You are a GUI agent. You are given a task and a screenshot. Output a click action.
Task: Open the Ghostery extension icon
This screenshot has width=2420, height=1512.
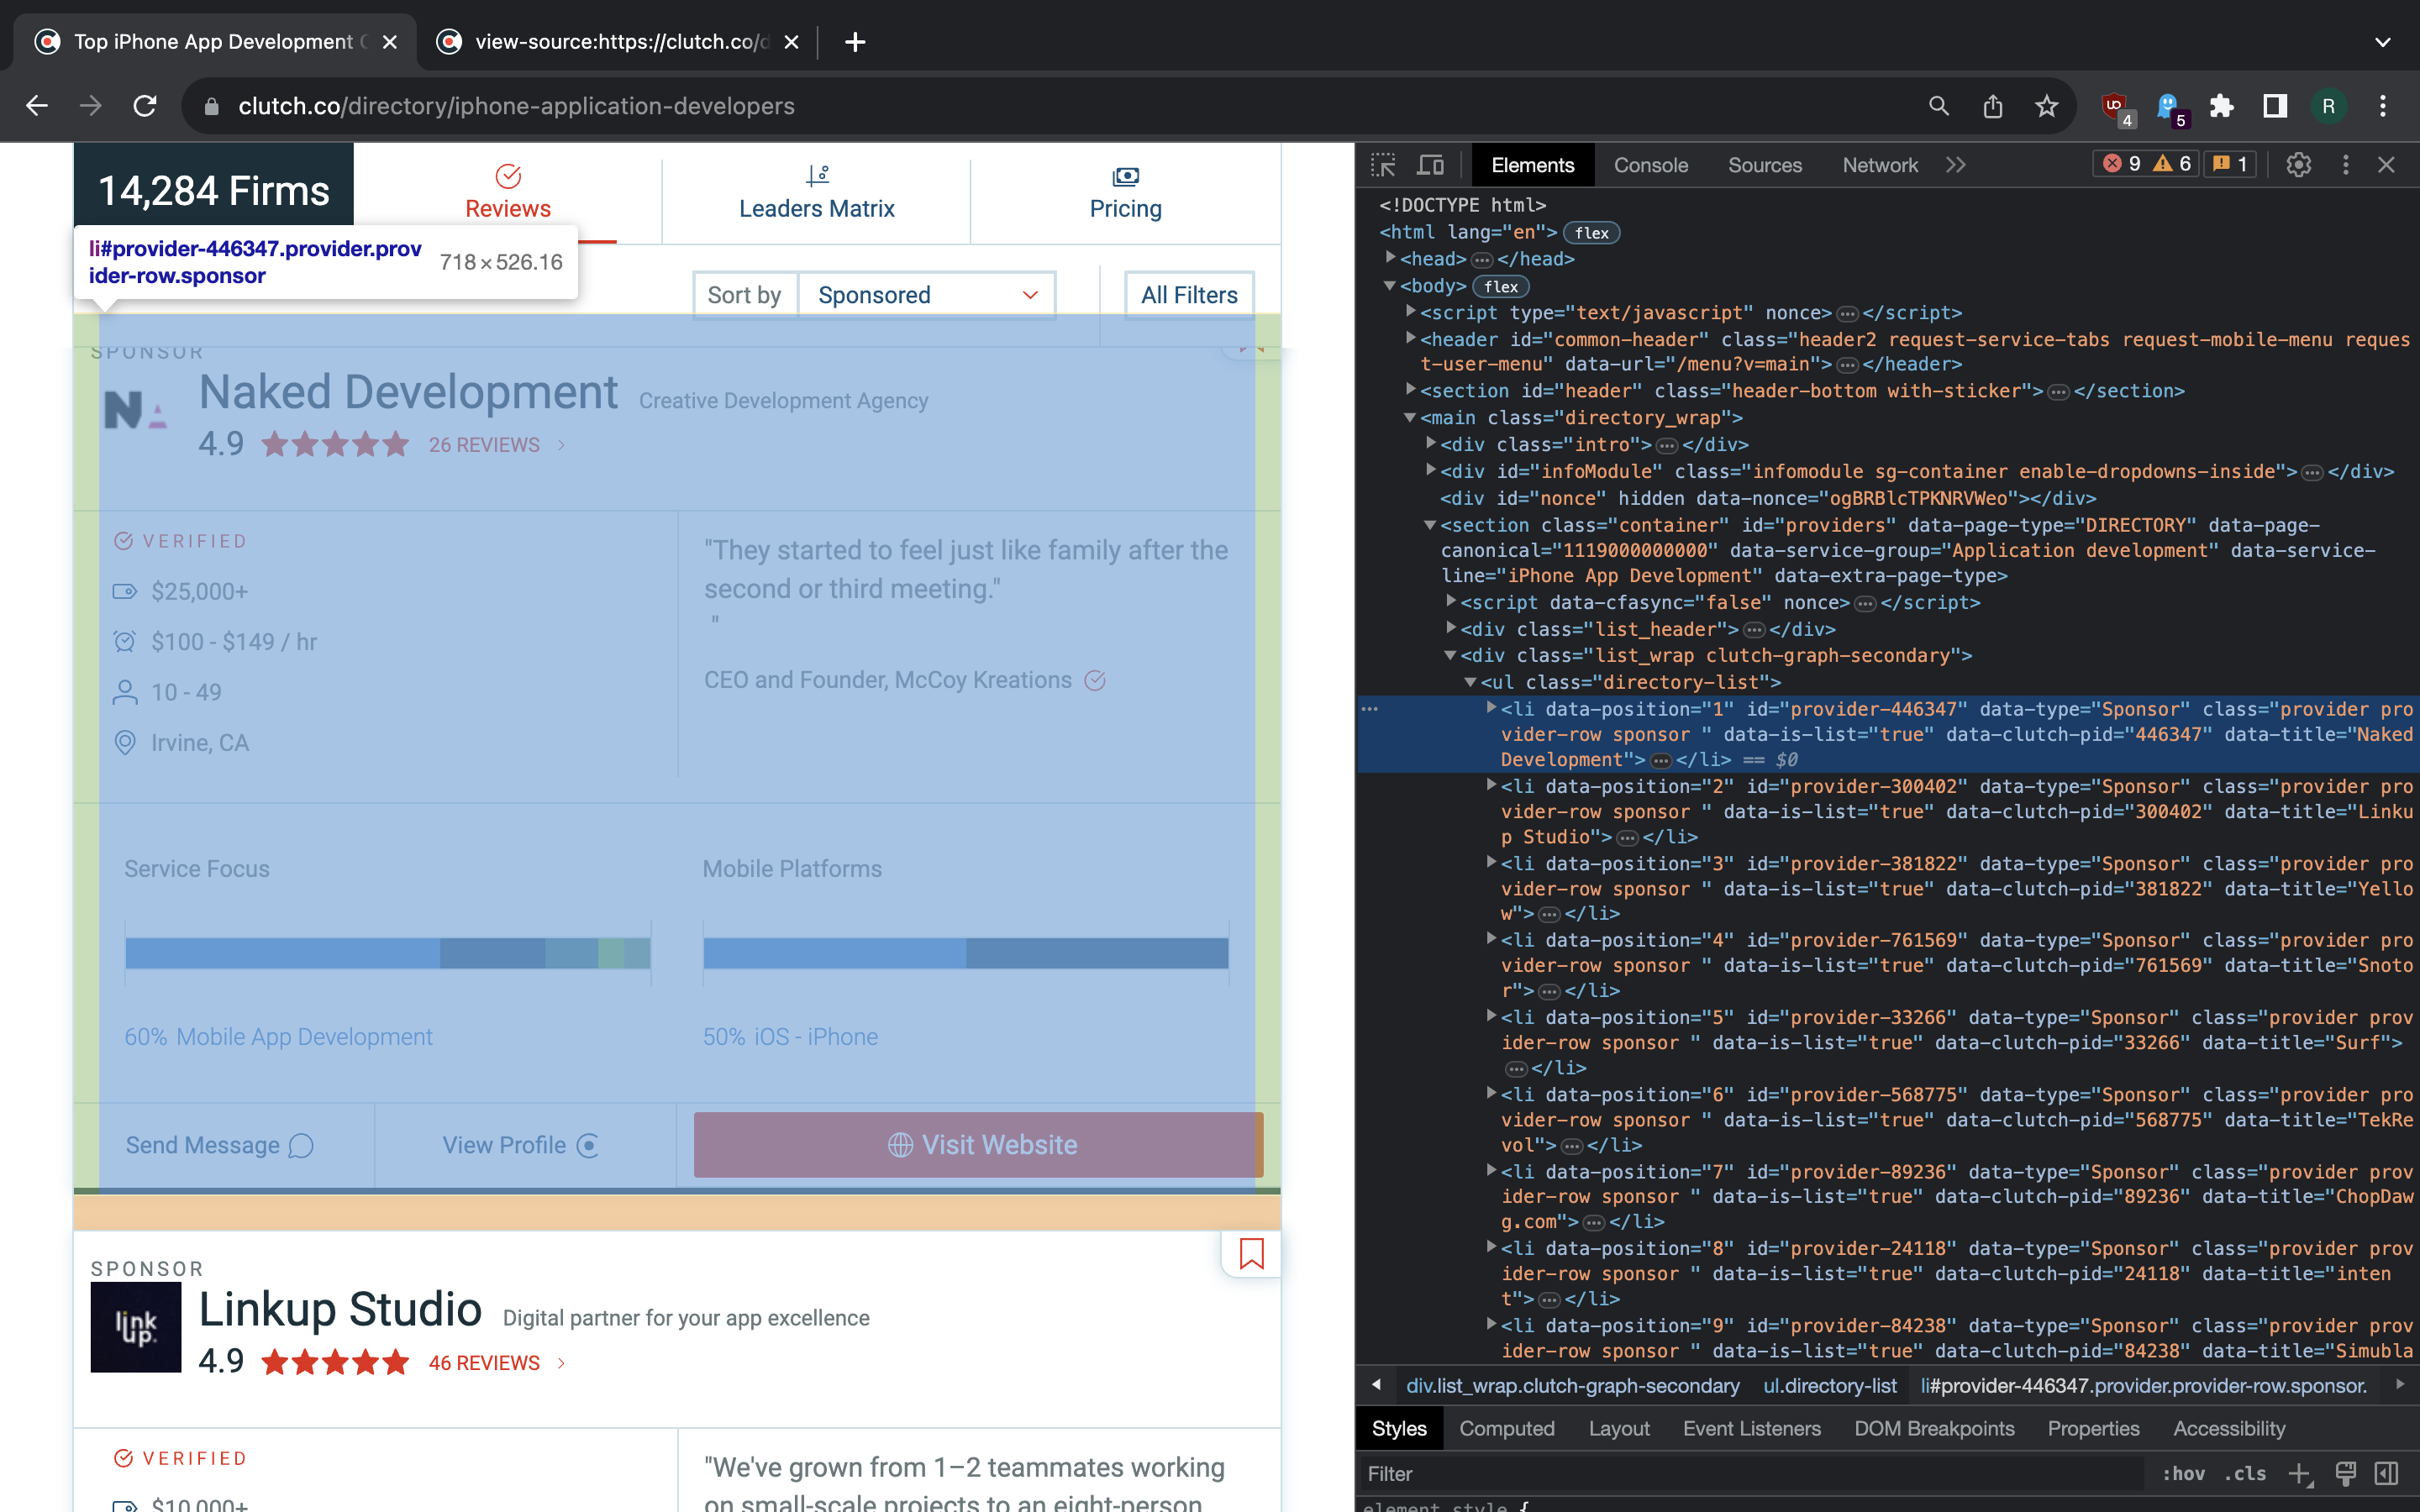[2170, 108]
